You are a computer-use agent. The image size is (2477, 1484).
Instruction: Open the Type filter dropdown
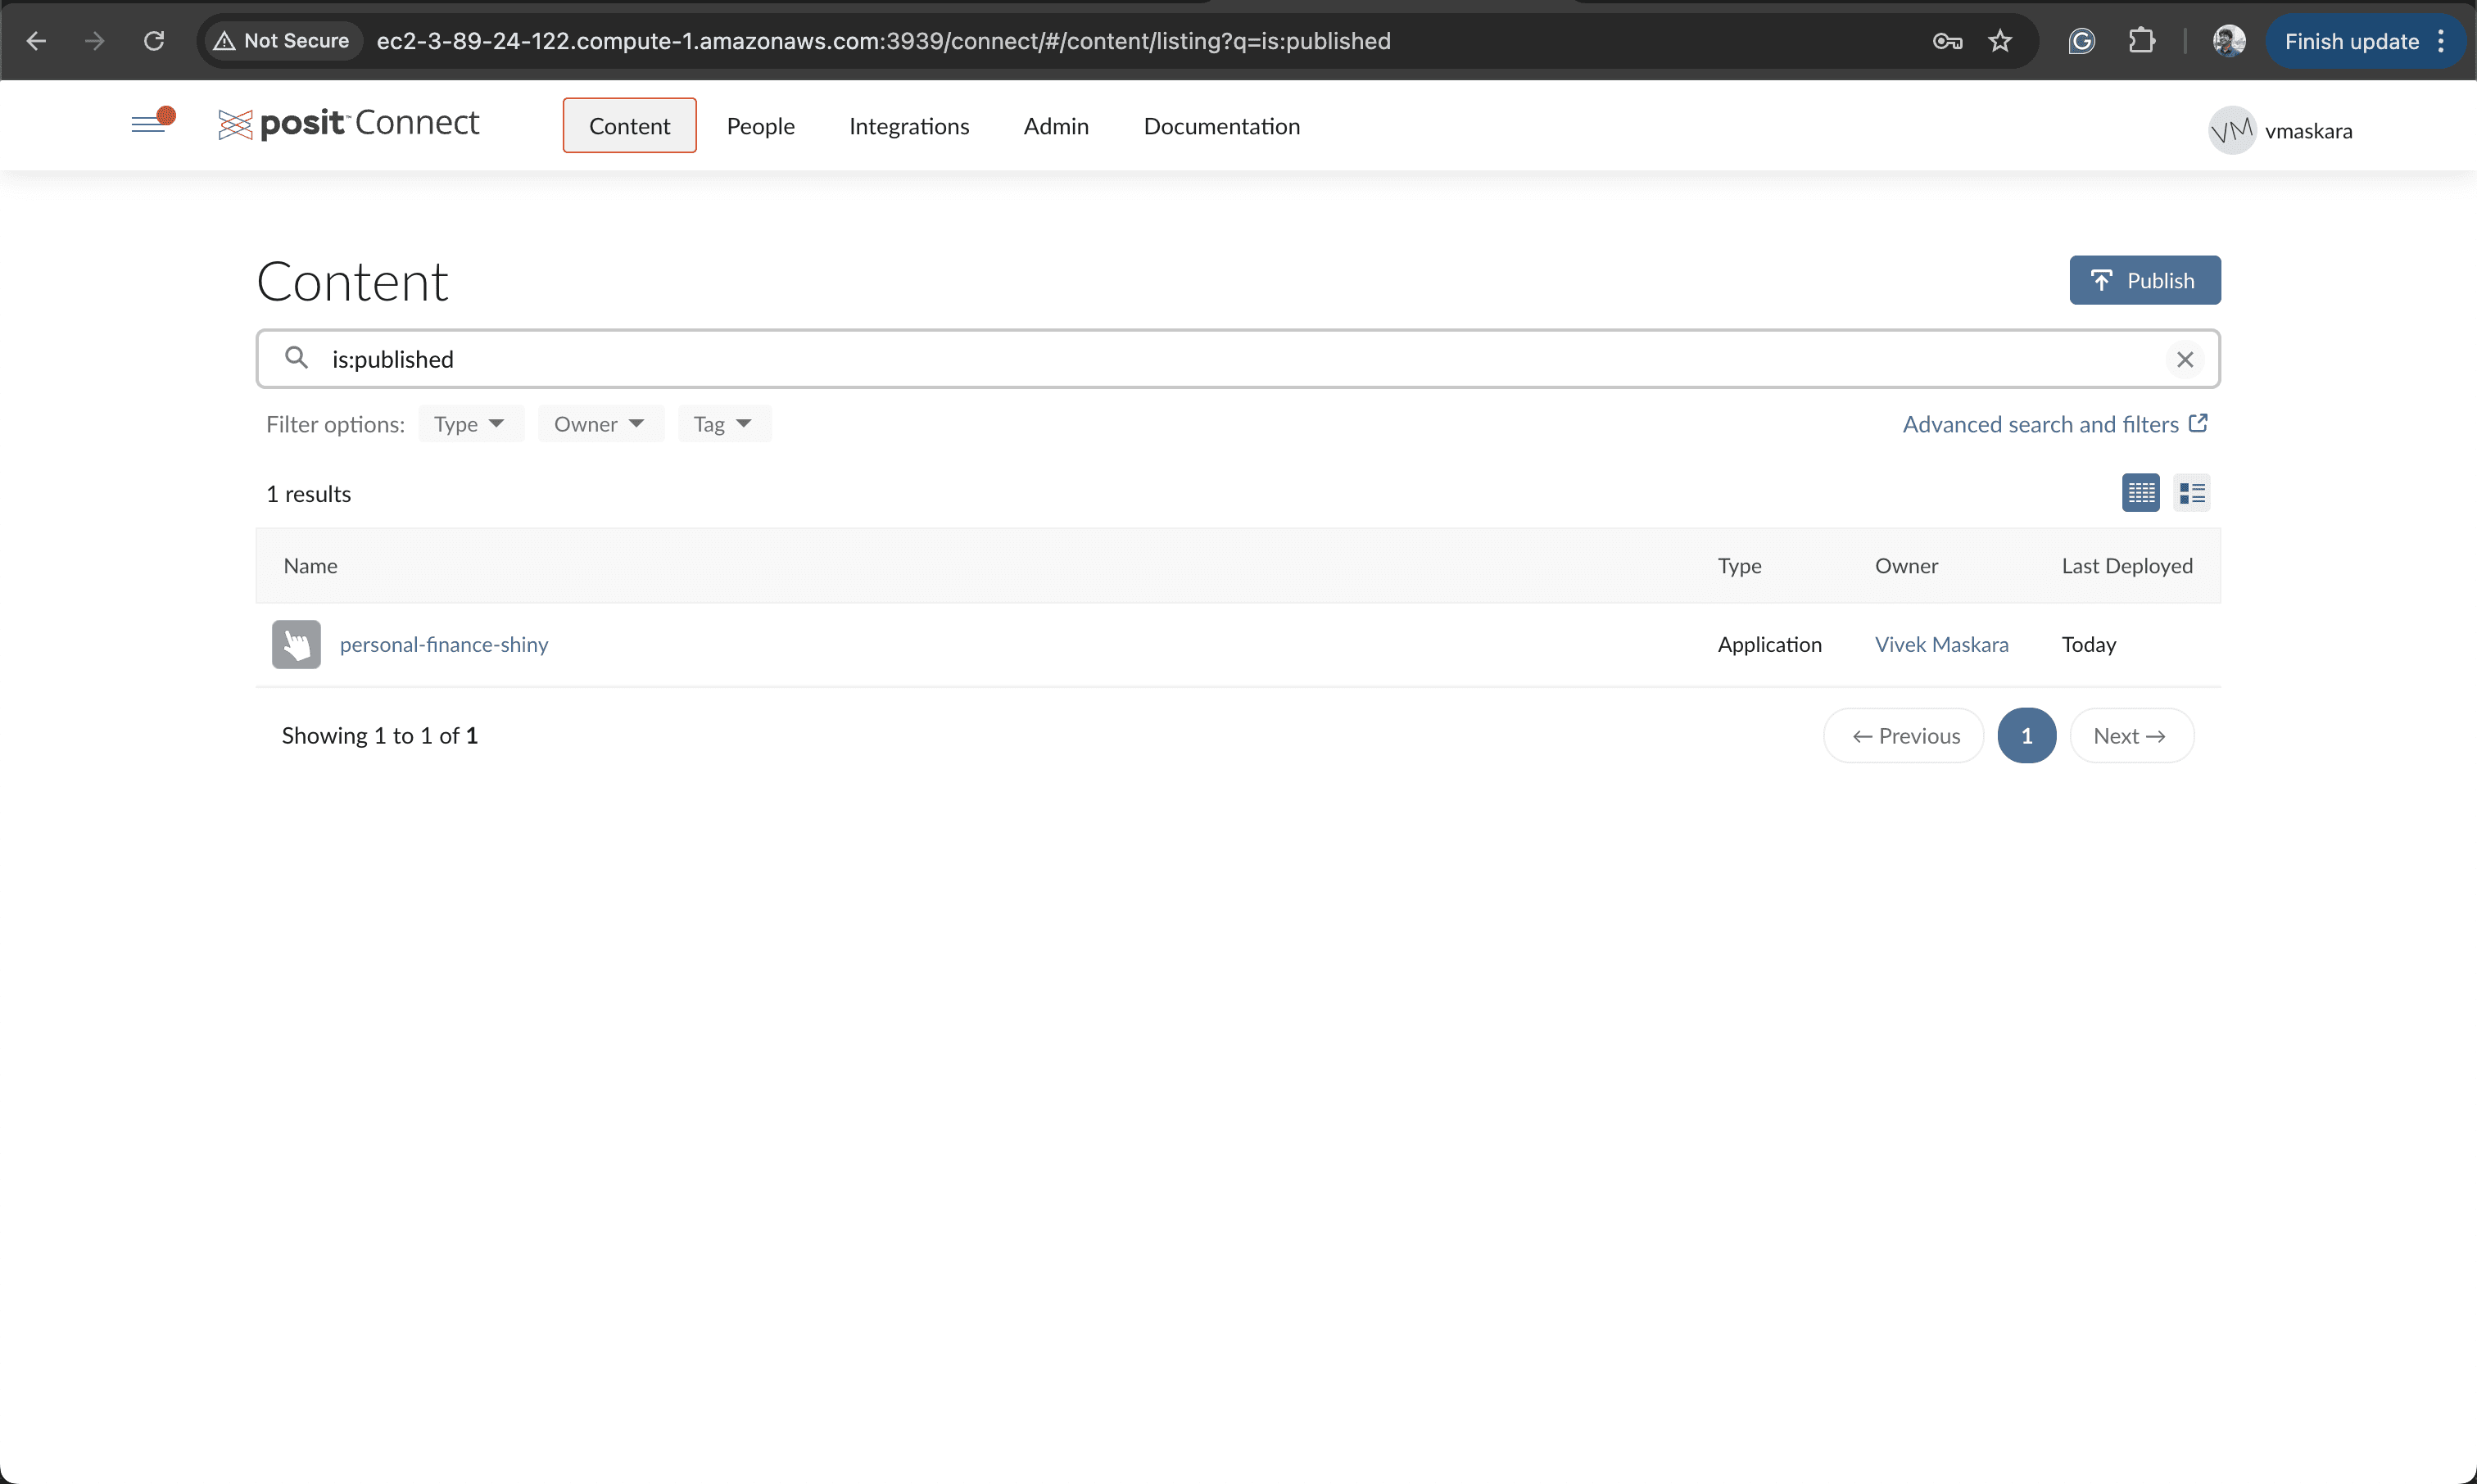click(470, 423)
